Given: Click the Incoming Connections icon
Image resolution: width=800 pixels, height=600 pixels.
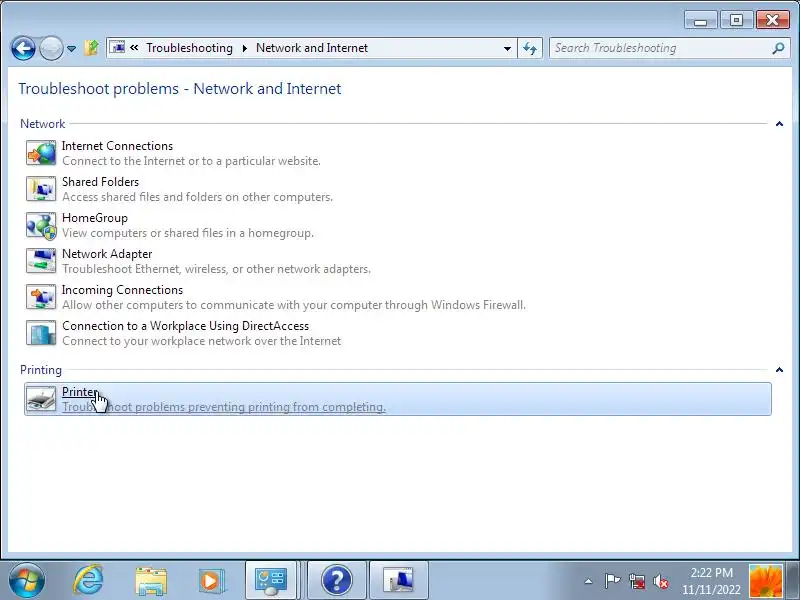Looking at the screenshot, I should pos(41,297).
